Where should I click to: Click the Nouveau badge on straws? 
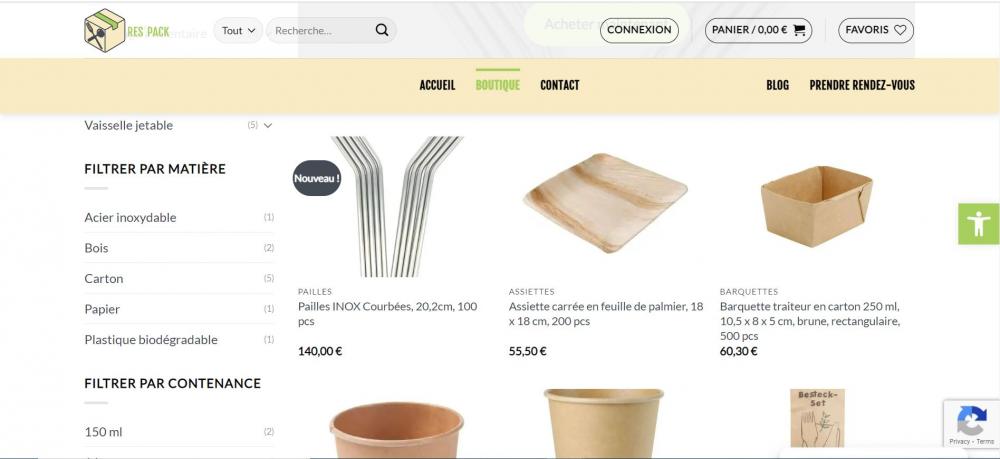317,178
